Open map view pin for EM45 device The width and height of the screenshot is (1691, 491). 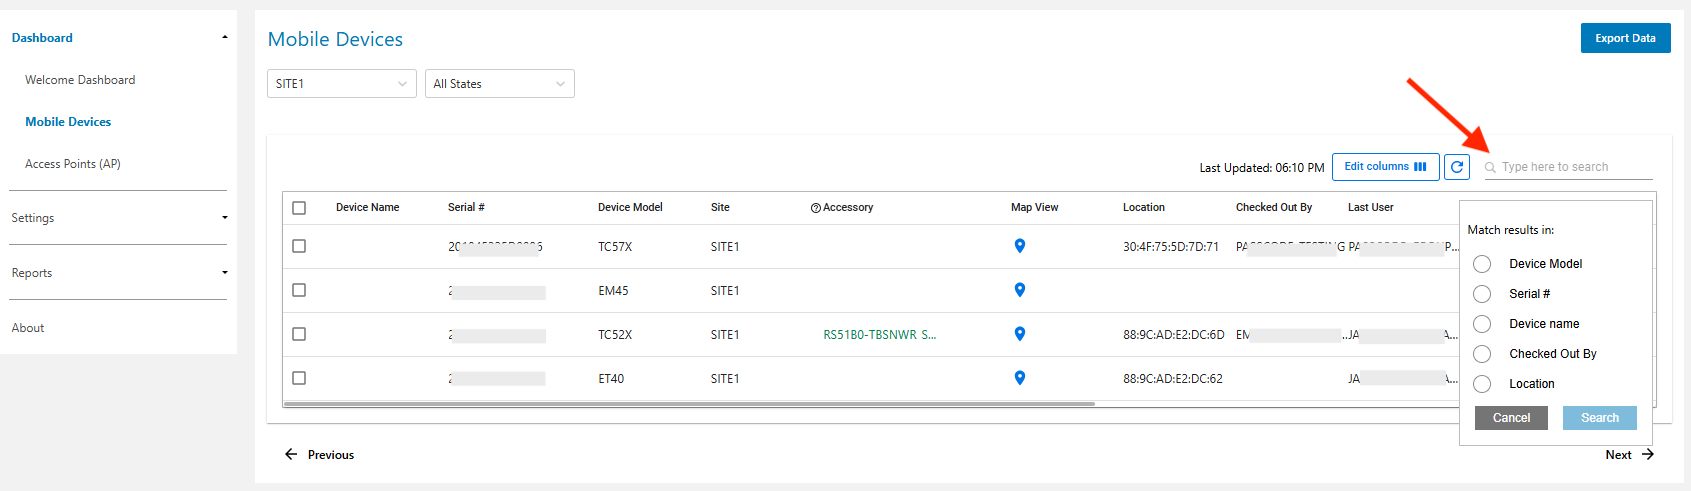tap(1019, 290)
